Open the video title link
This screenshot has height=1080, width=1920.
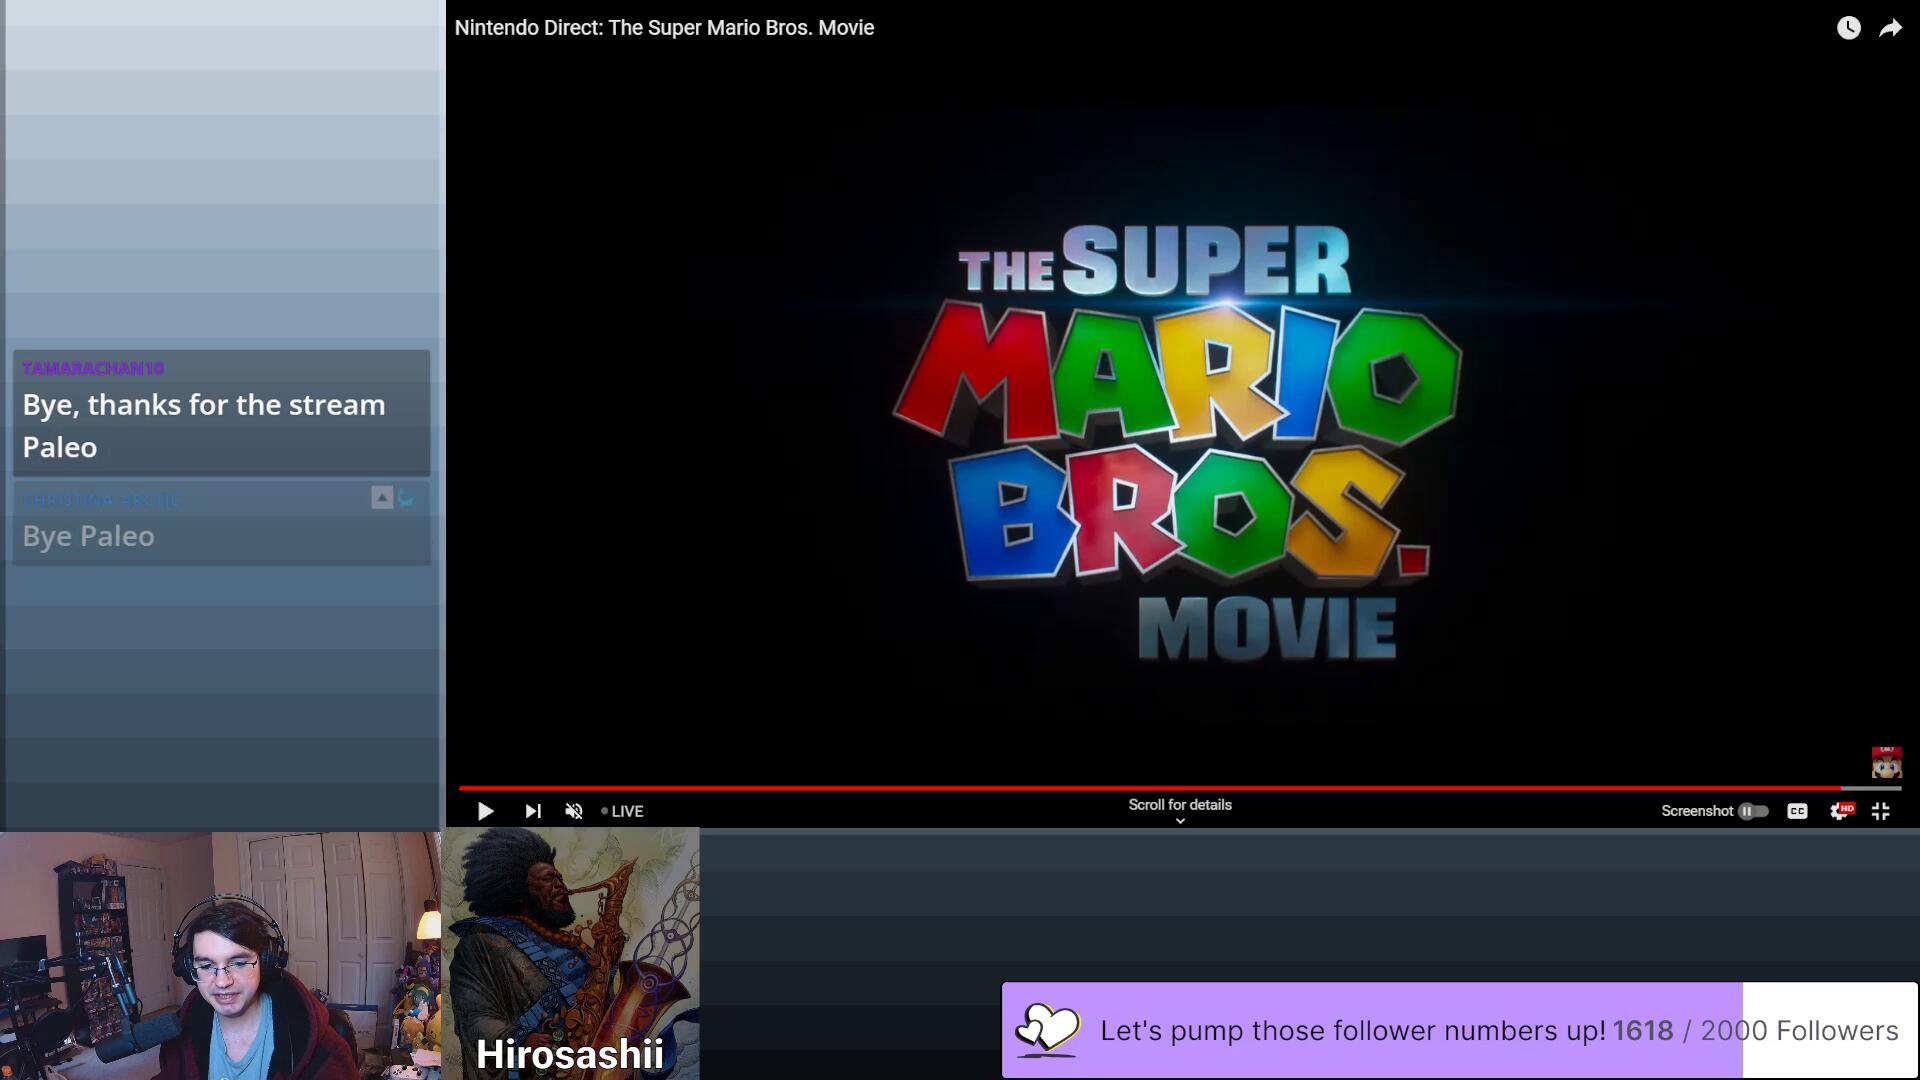[x=664, y=28]
